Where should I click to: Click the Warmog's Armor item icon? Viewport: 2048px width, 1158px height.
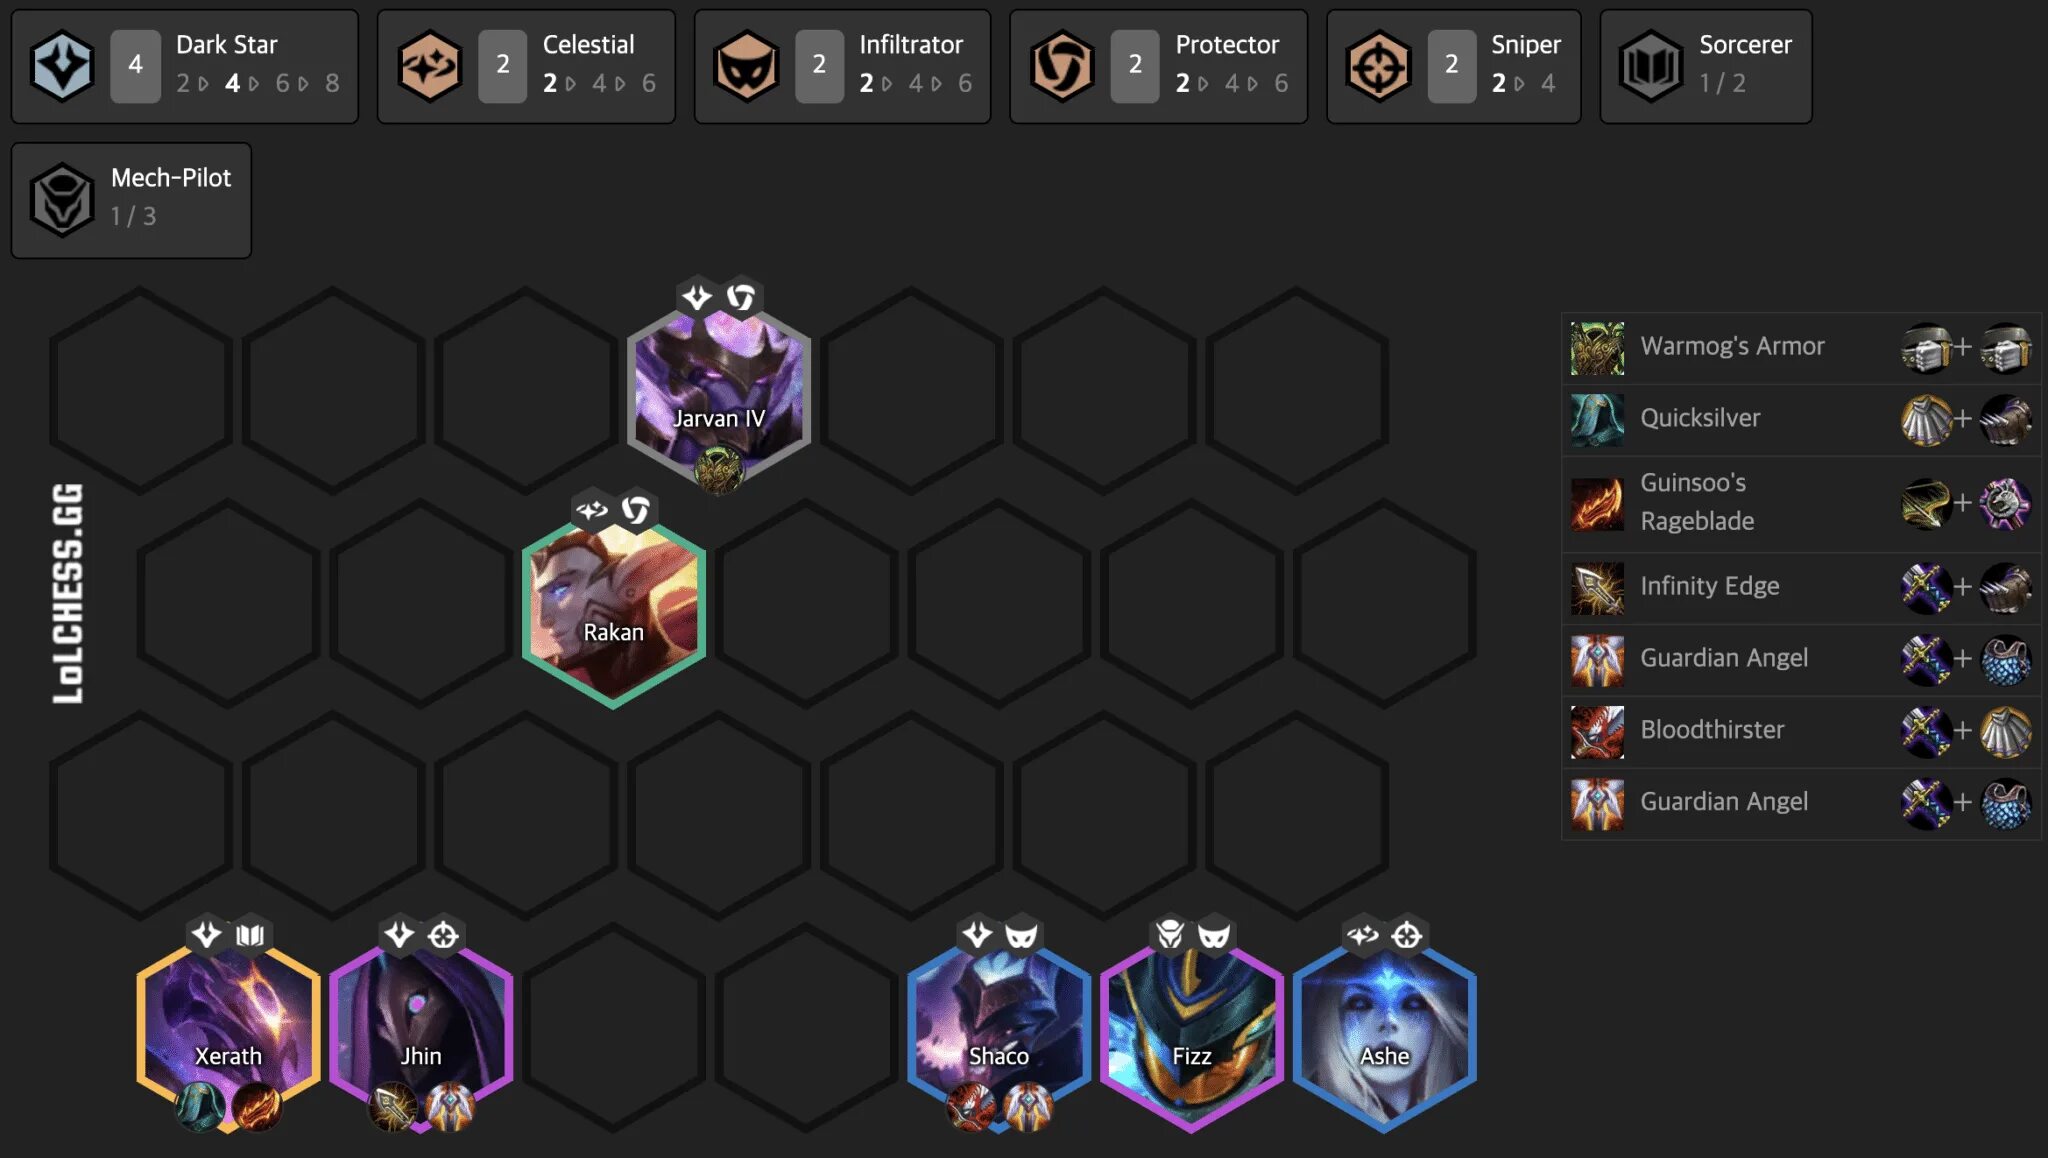click(x=1597, y=347)
